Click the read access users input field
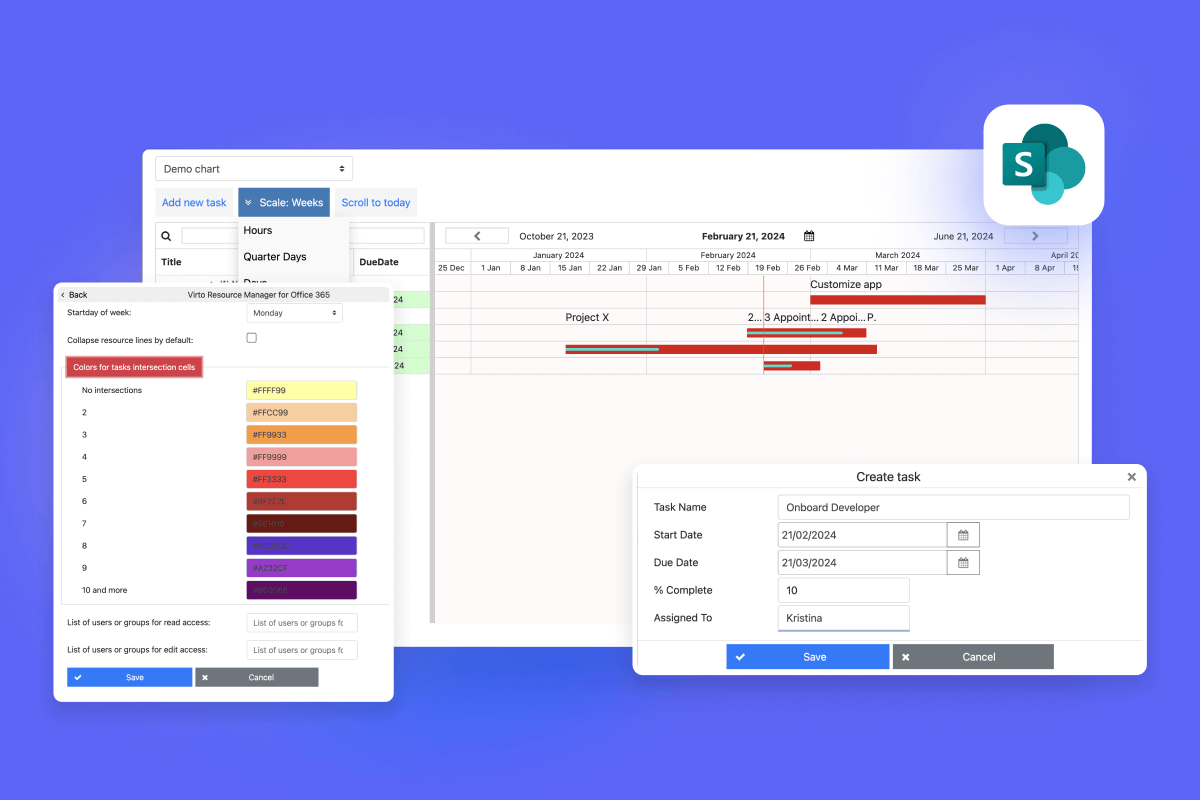Screen dimensions: 1200x800 [x=302, y=623]
